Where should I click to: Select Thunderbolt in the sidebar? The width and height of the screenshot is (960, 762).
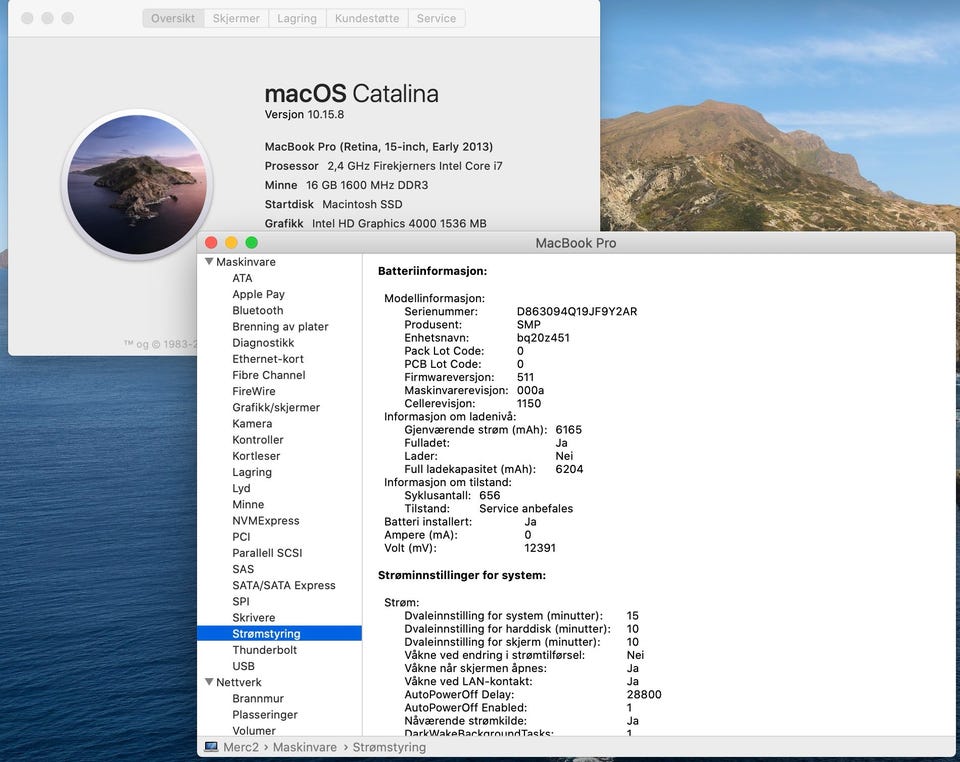[264, 649]
